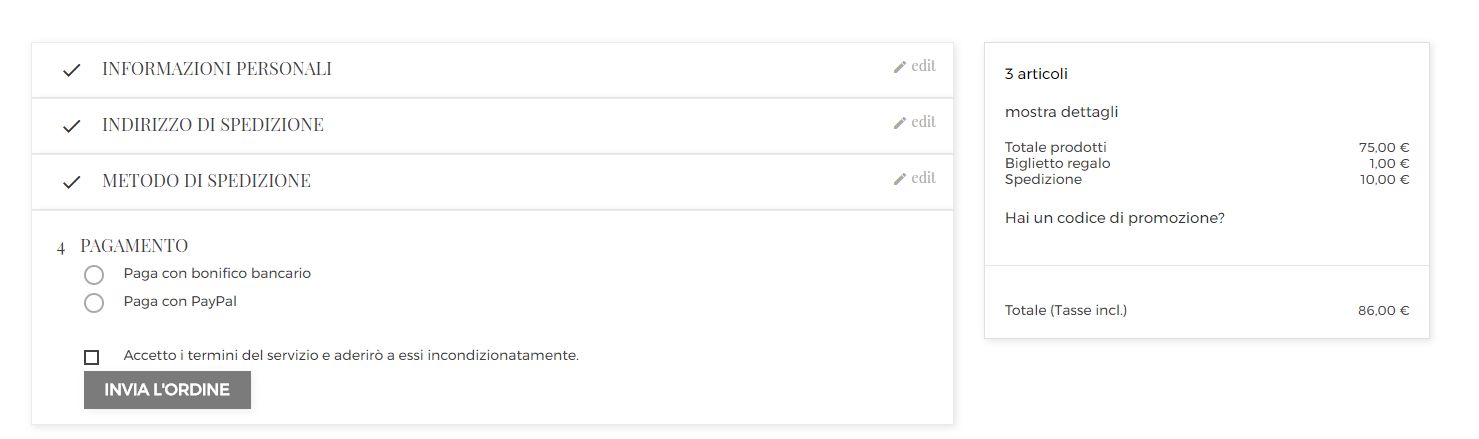Select the bonifico bancario radio button
The width and height of the screenshot is (1479, 439).
(94, 275)
